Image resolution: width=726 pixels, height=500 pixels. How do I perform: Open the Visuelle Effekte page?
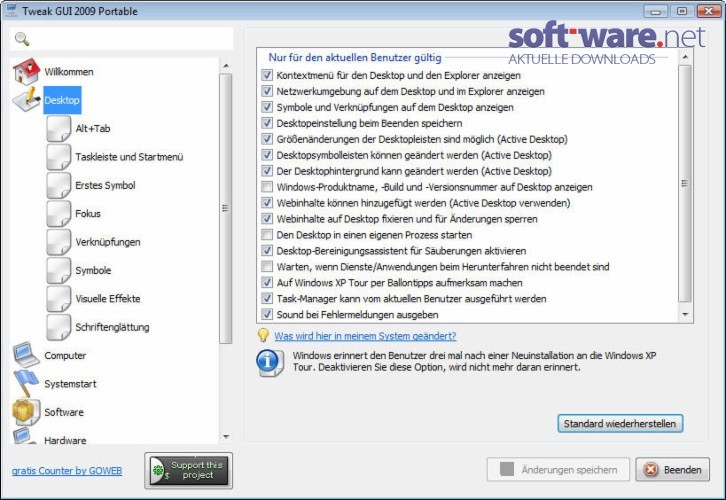[x=108, y=299]
